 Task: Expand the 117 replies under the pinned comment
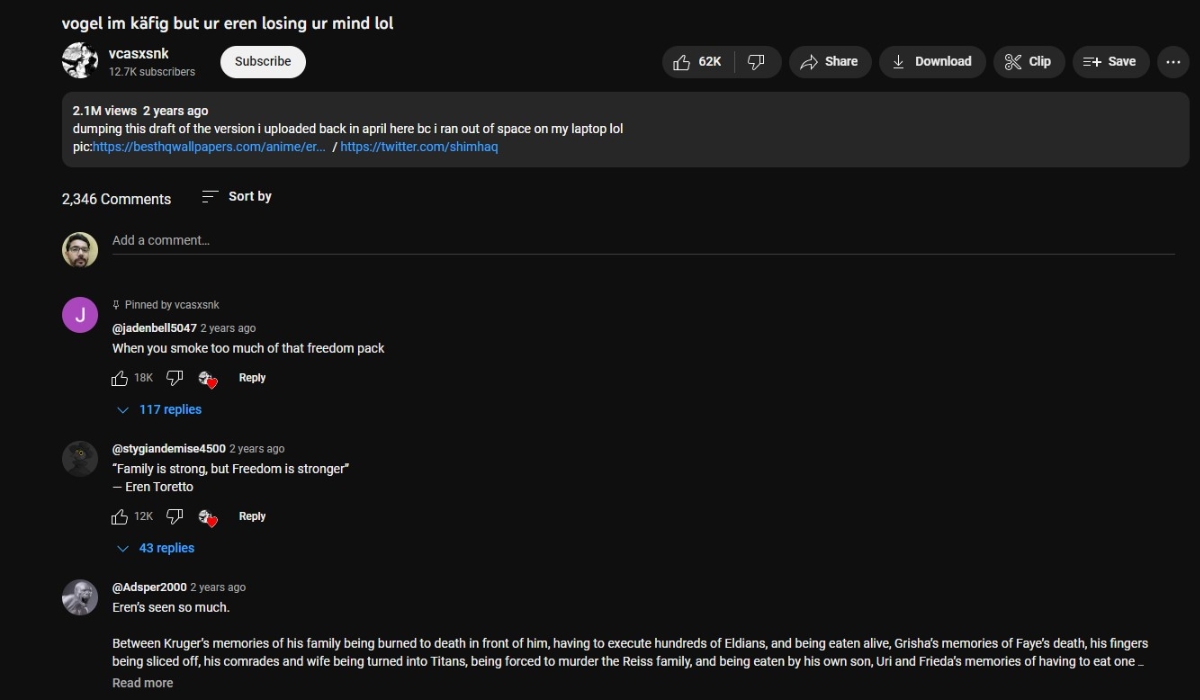pyautogui.click(x=159, y=409)
